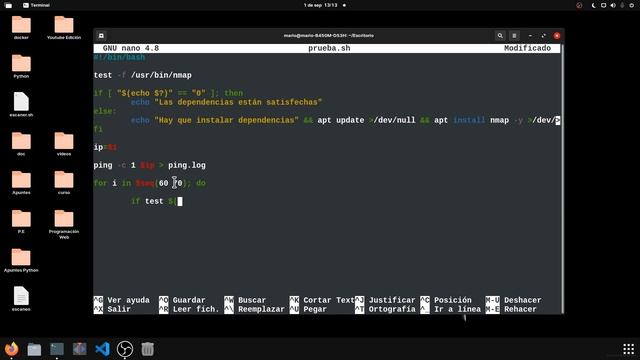Click the volume speaker tray icon
Image resolution: width=640 pixels, height=360 pixels.
point(613,5)
